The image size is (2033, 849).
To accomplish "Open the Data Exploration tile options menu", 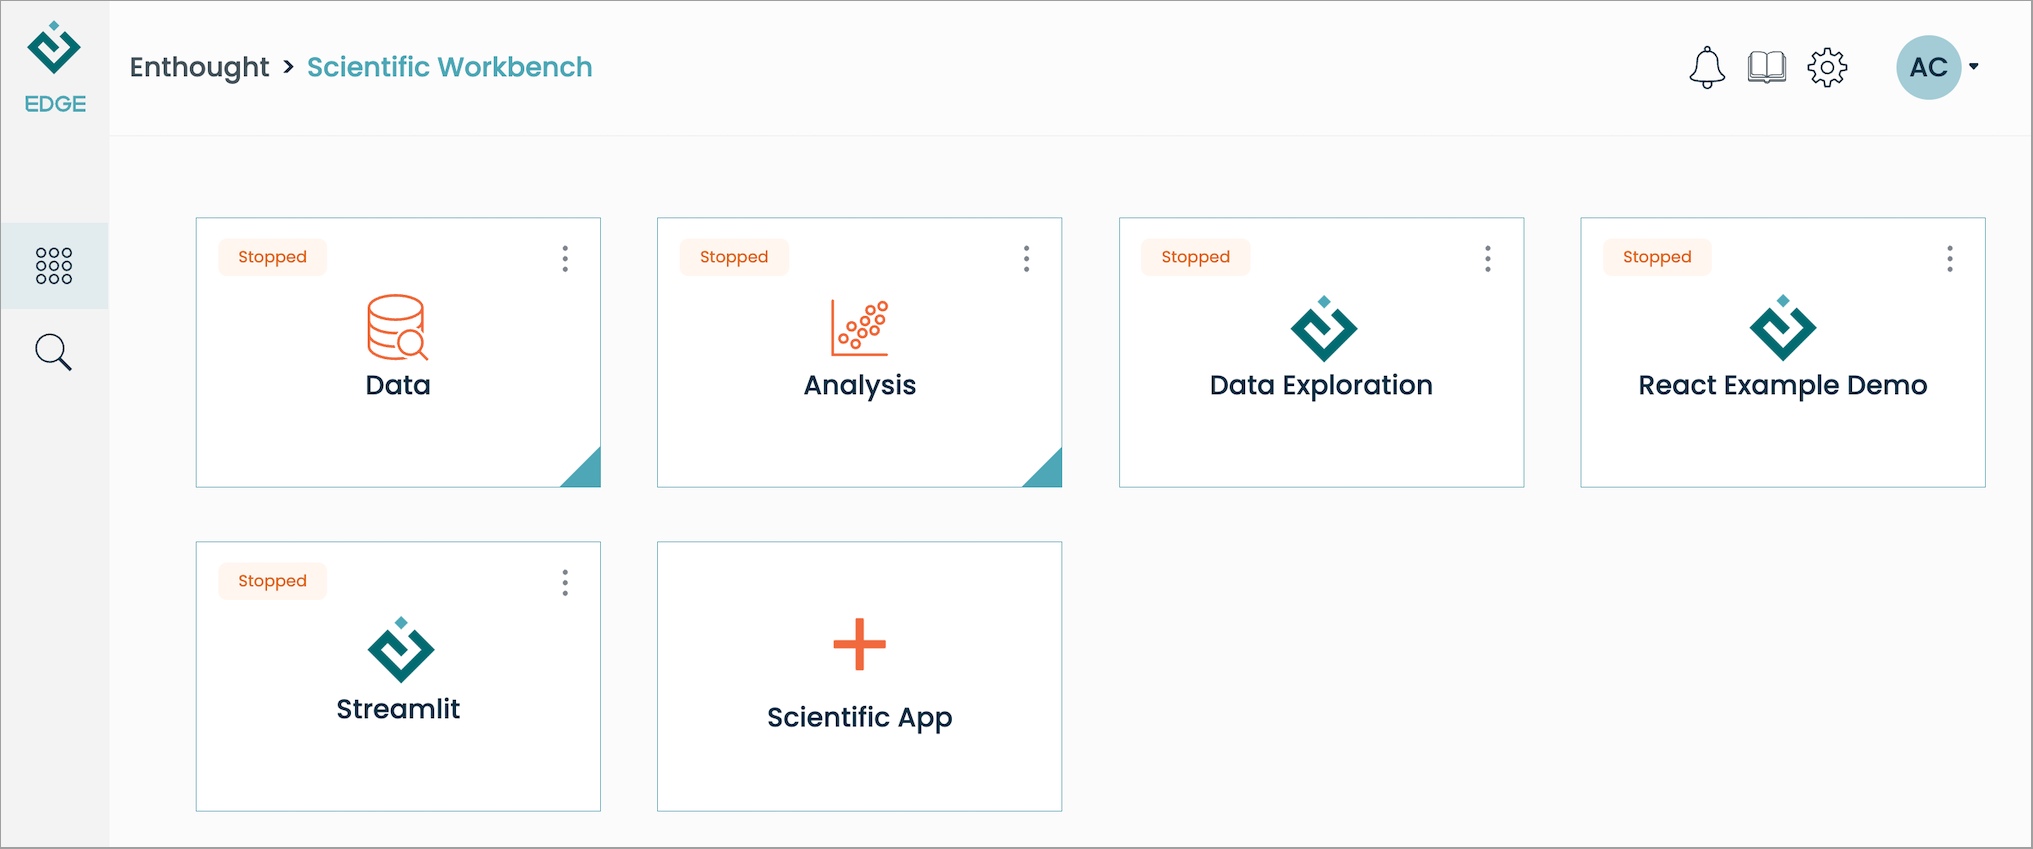I will tap(1488, 259).
